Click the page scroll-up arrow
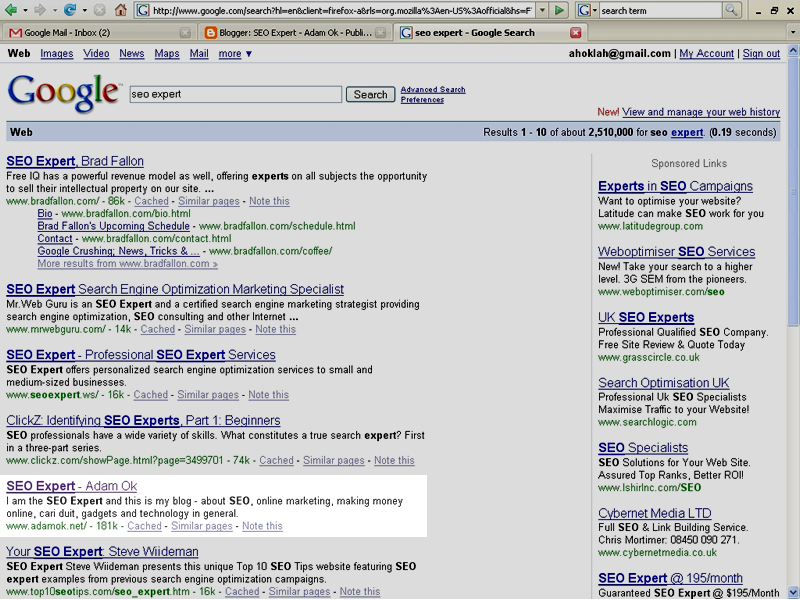Screen dimensions: 800x600 point(793,51)
